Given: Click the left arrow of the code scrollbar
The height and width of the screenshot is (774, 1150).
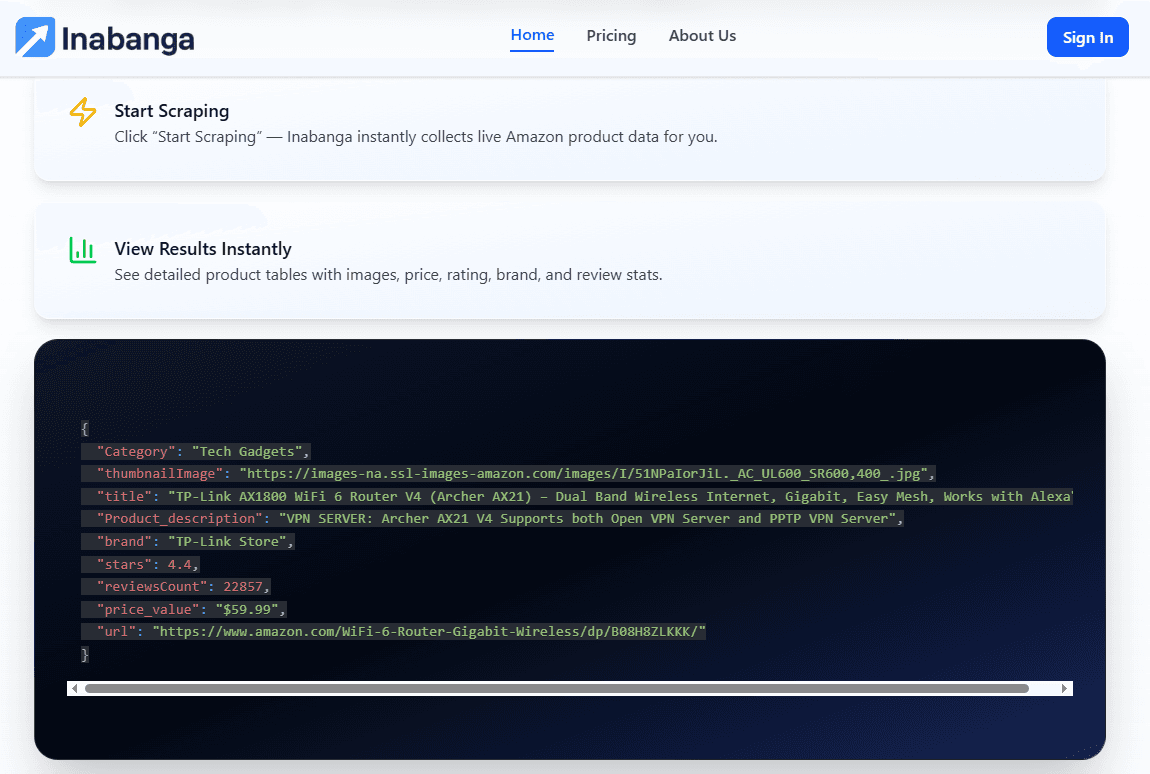Looking at the screenshot, I should (x=75, y=688).
